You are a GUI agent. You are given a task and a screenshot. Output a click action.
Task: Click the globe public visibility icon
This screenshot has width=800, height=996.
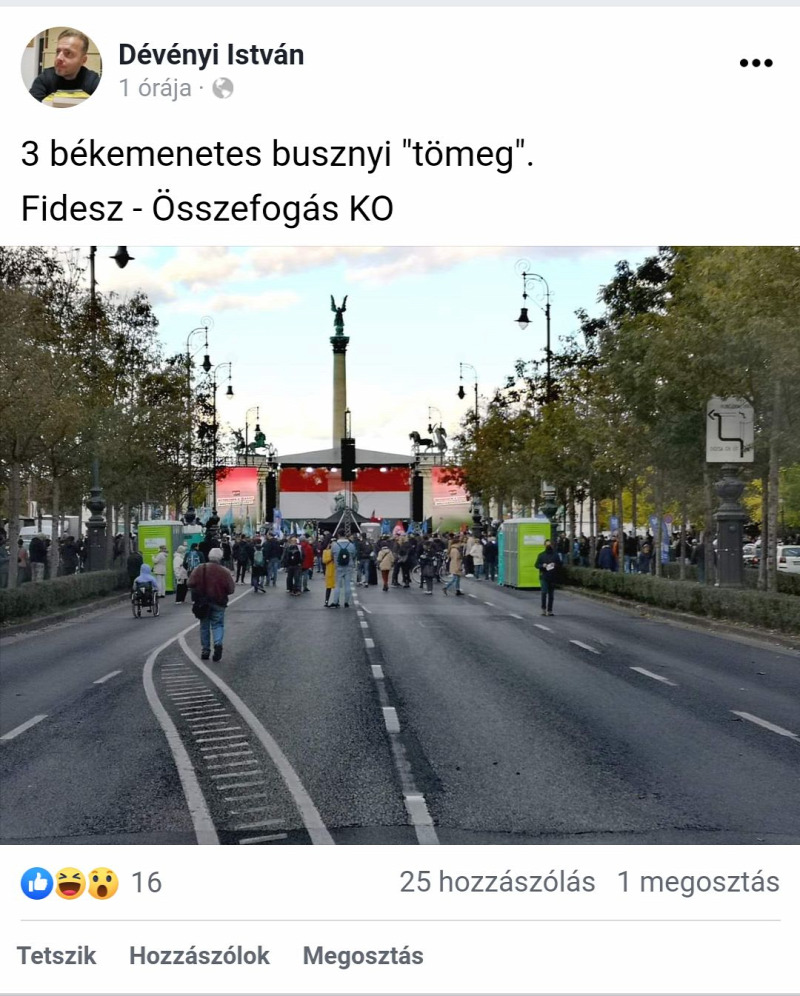[x=222, y=88]
